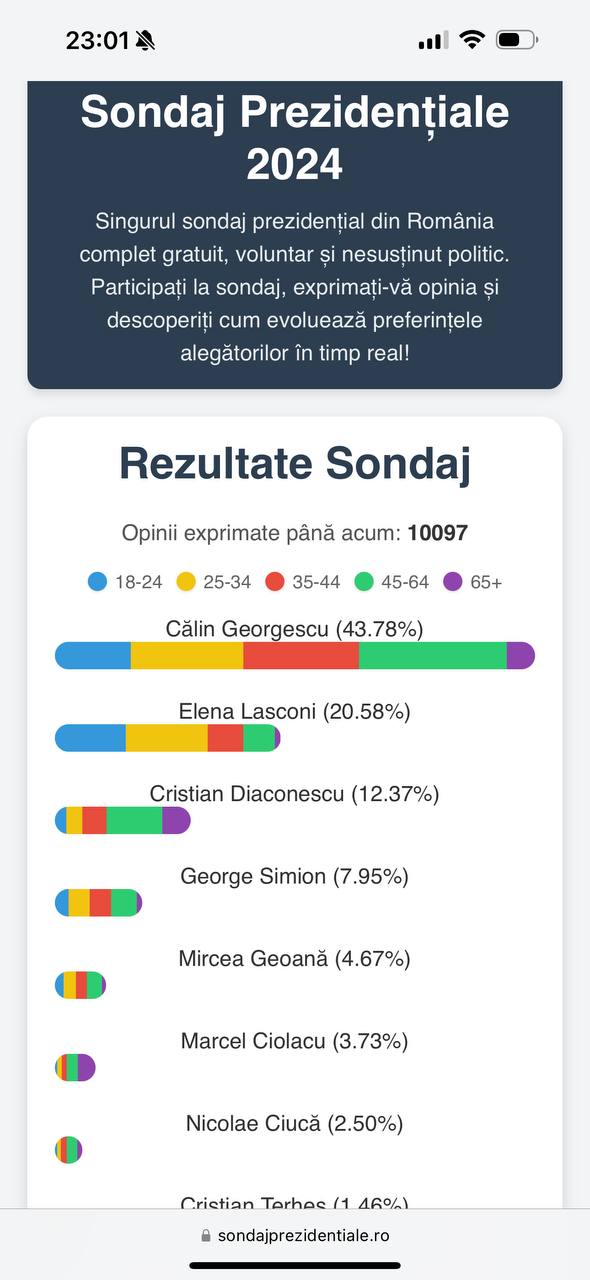Tap the Wi-Fi status icon

click(472, 40)
